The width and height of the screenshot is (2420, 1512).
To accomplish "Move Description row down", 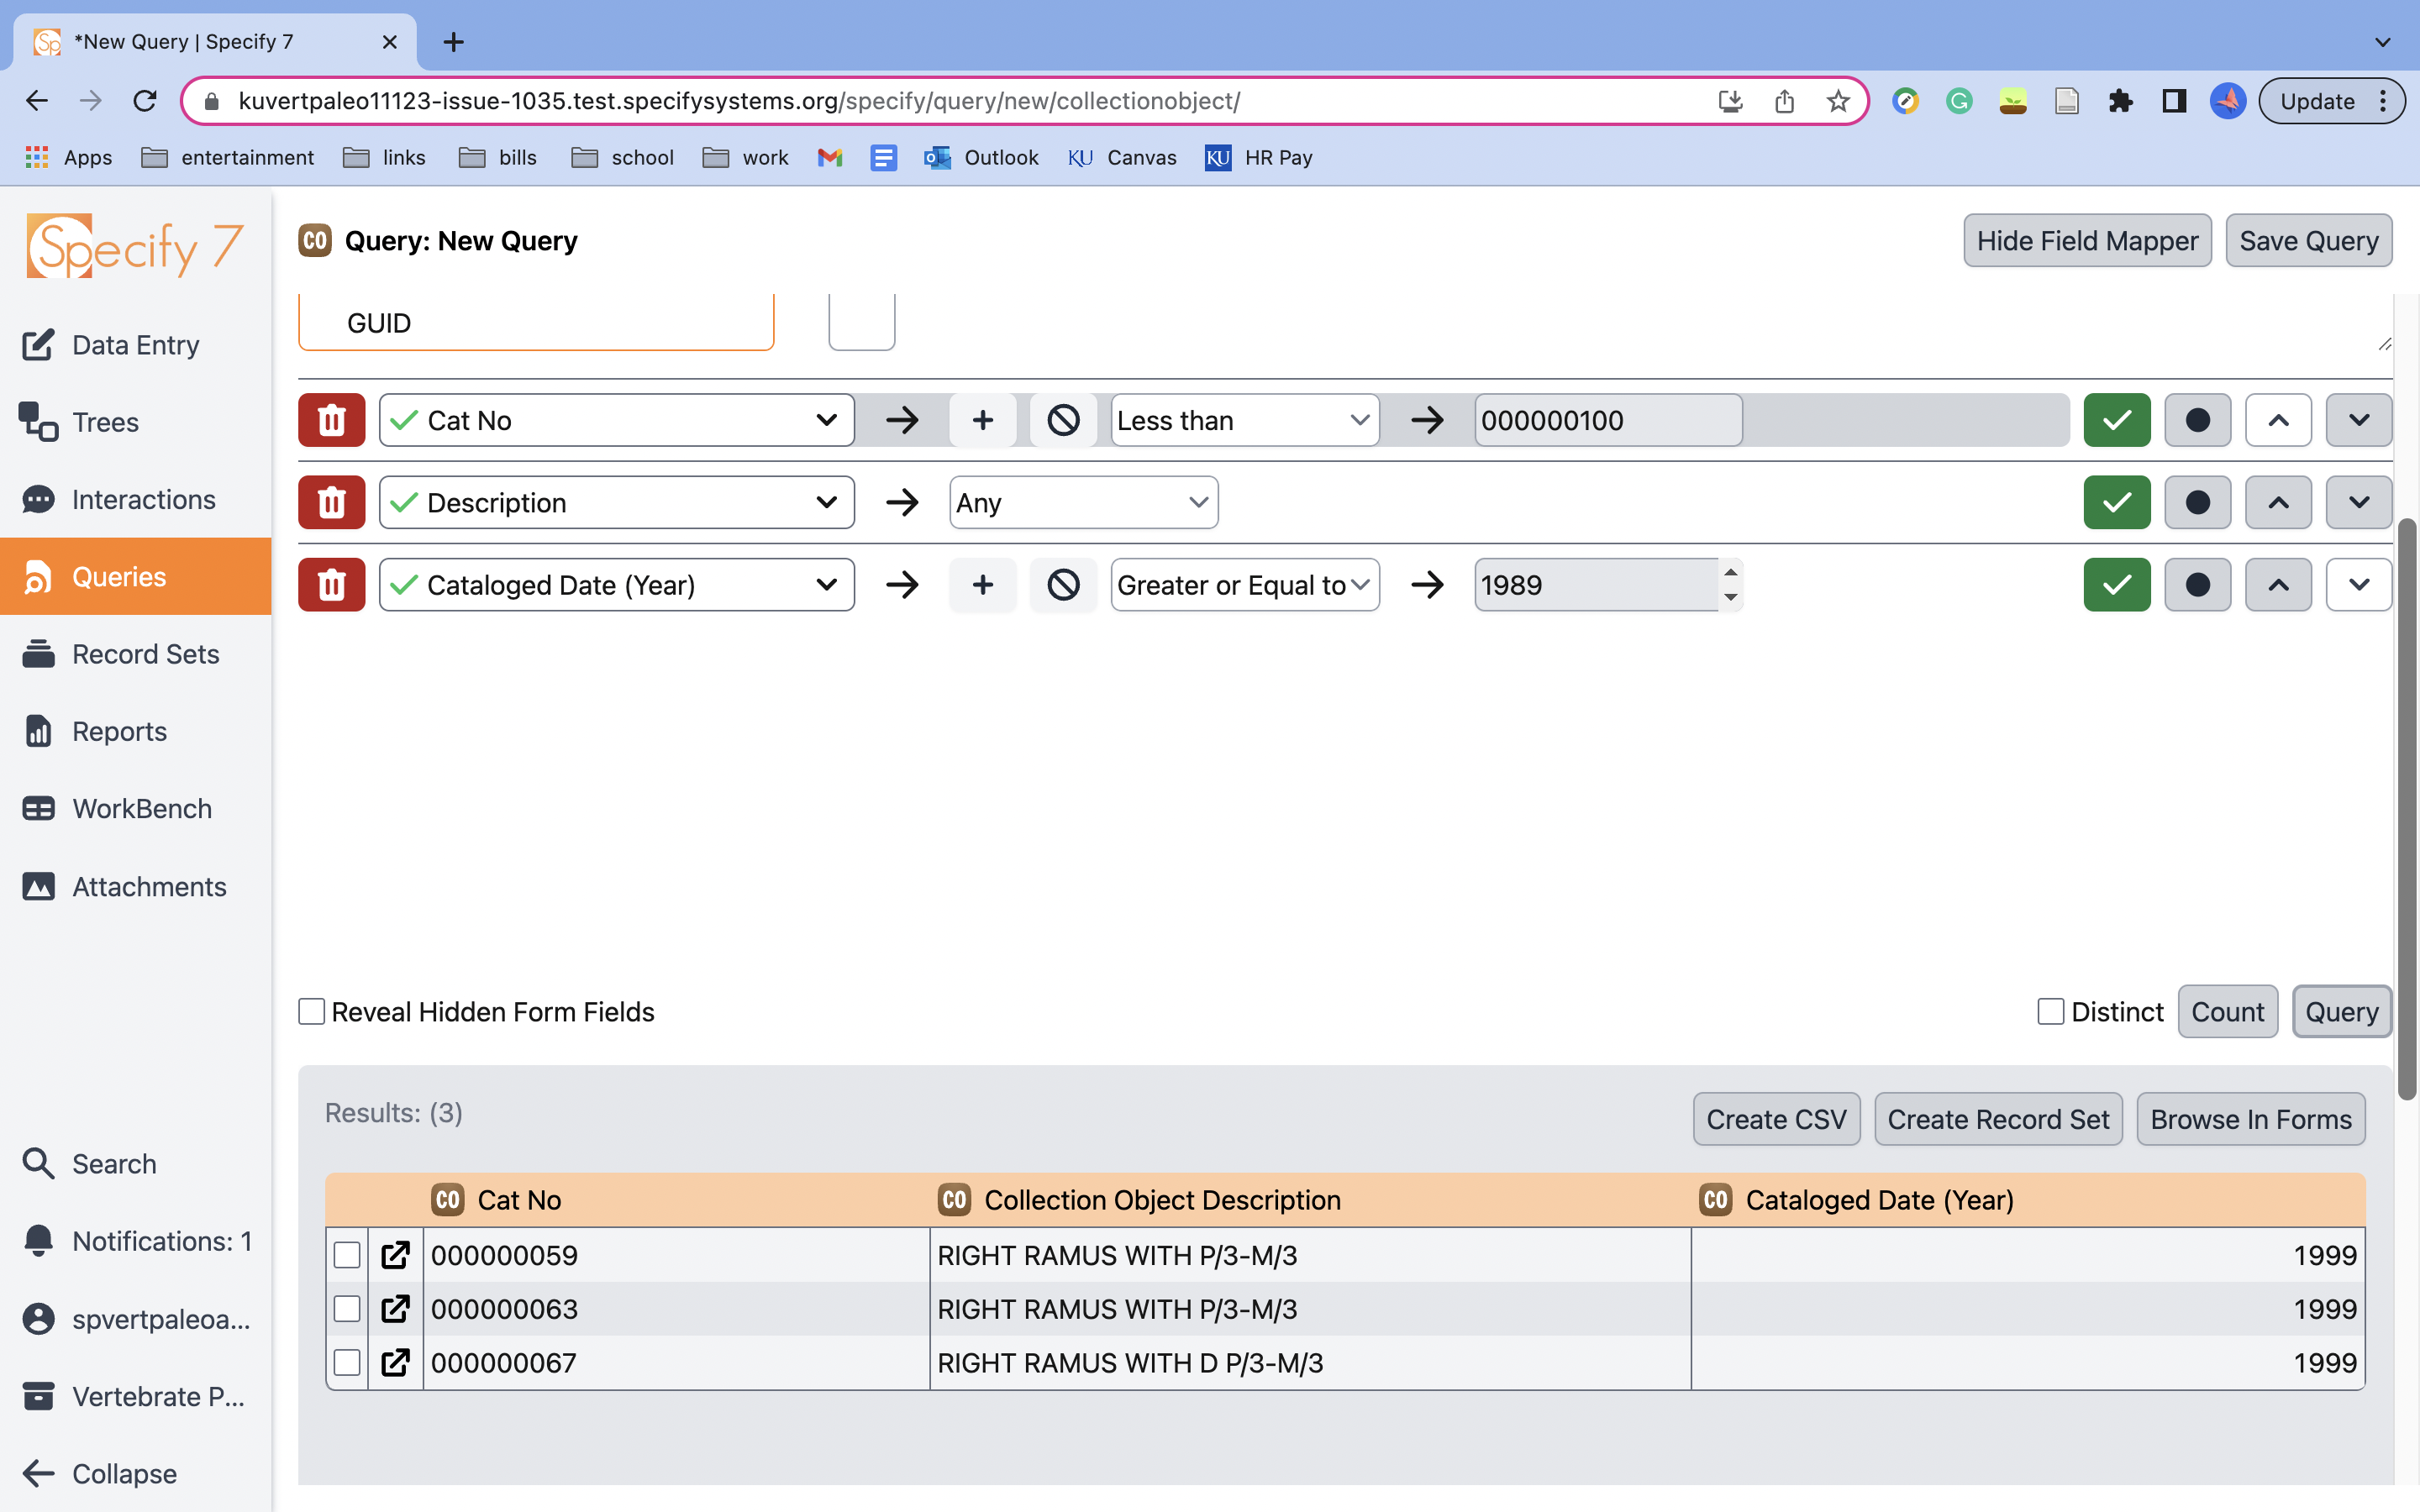I will coord(2359,502).
